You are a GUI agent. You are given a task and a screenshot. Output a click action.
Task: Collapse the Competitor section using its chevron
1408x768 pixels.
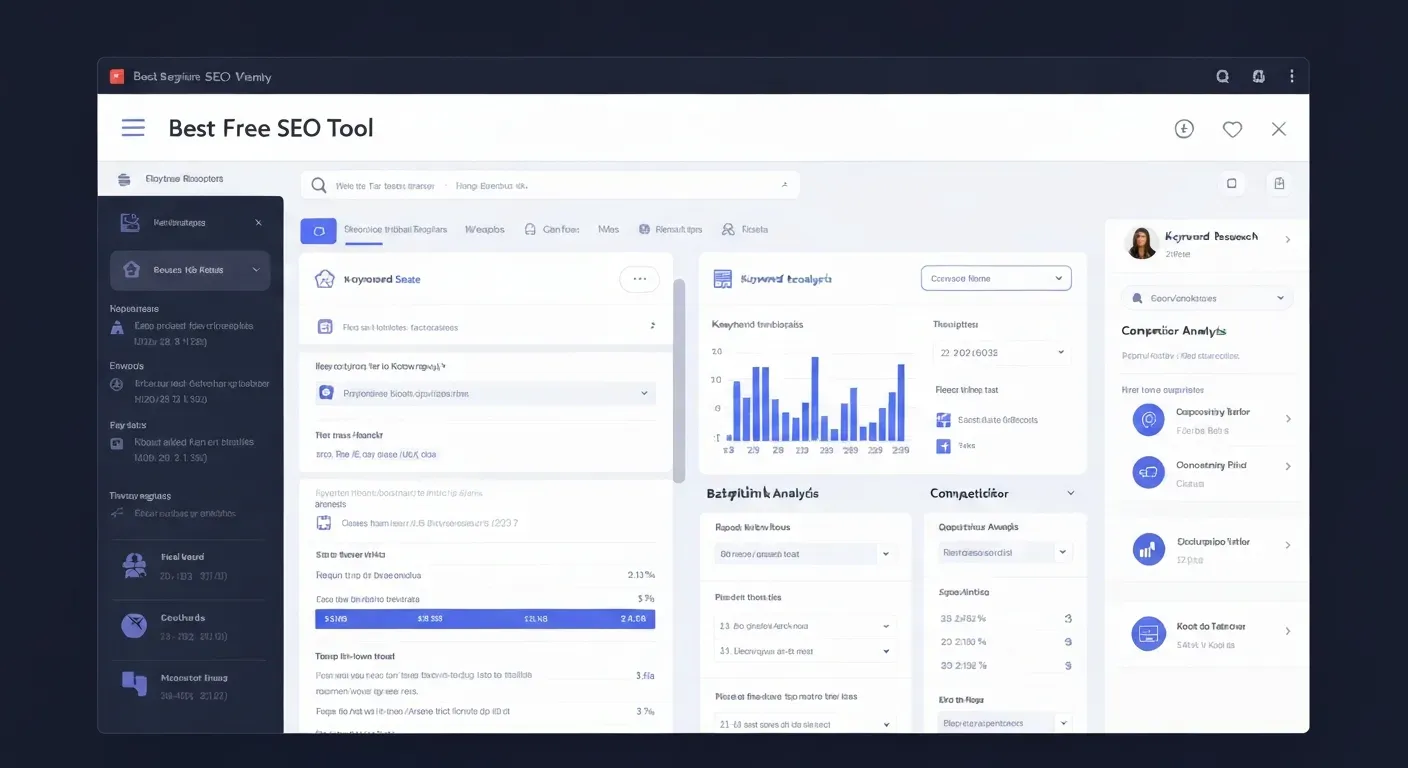1069,493
